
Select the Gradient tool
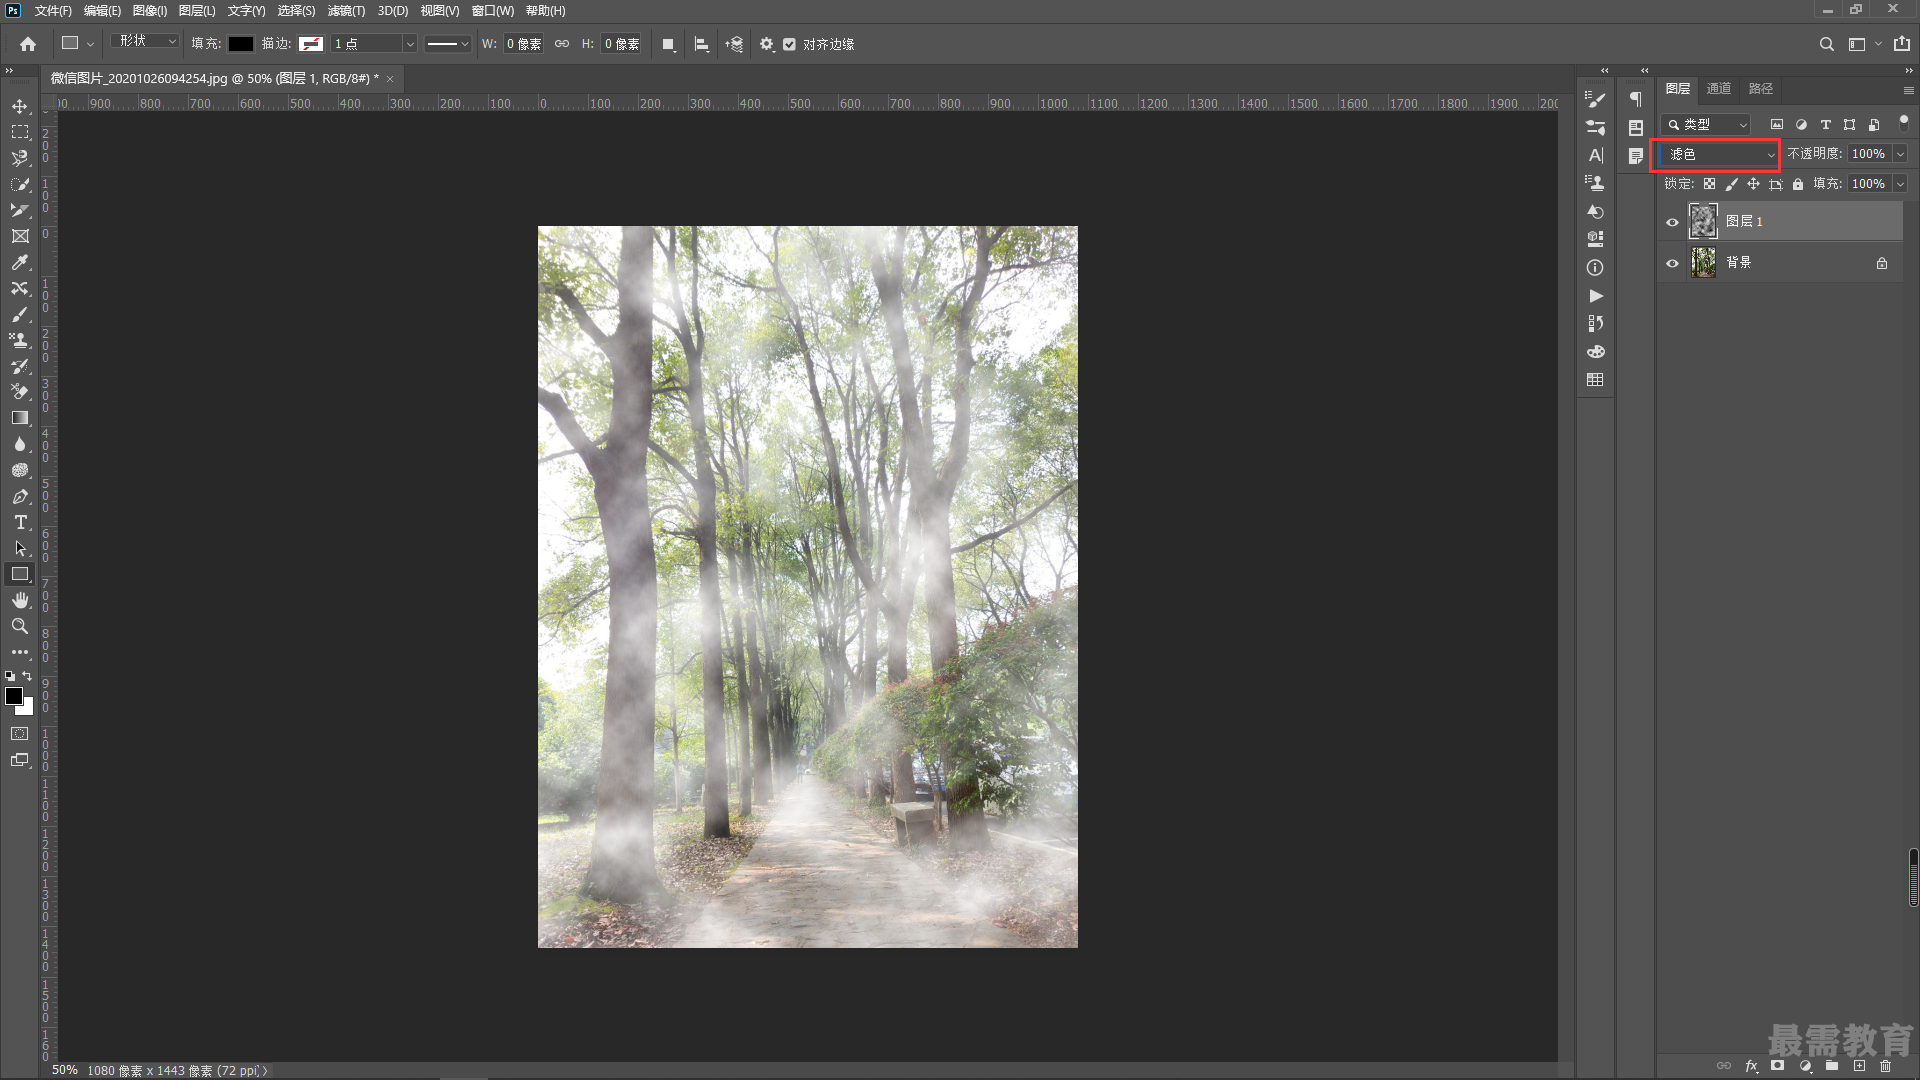click(20, 418)
